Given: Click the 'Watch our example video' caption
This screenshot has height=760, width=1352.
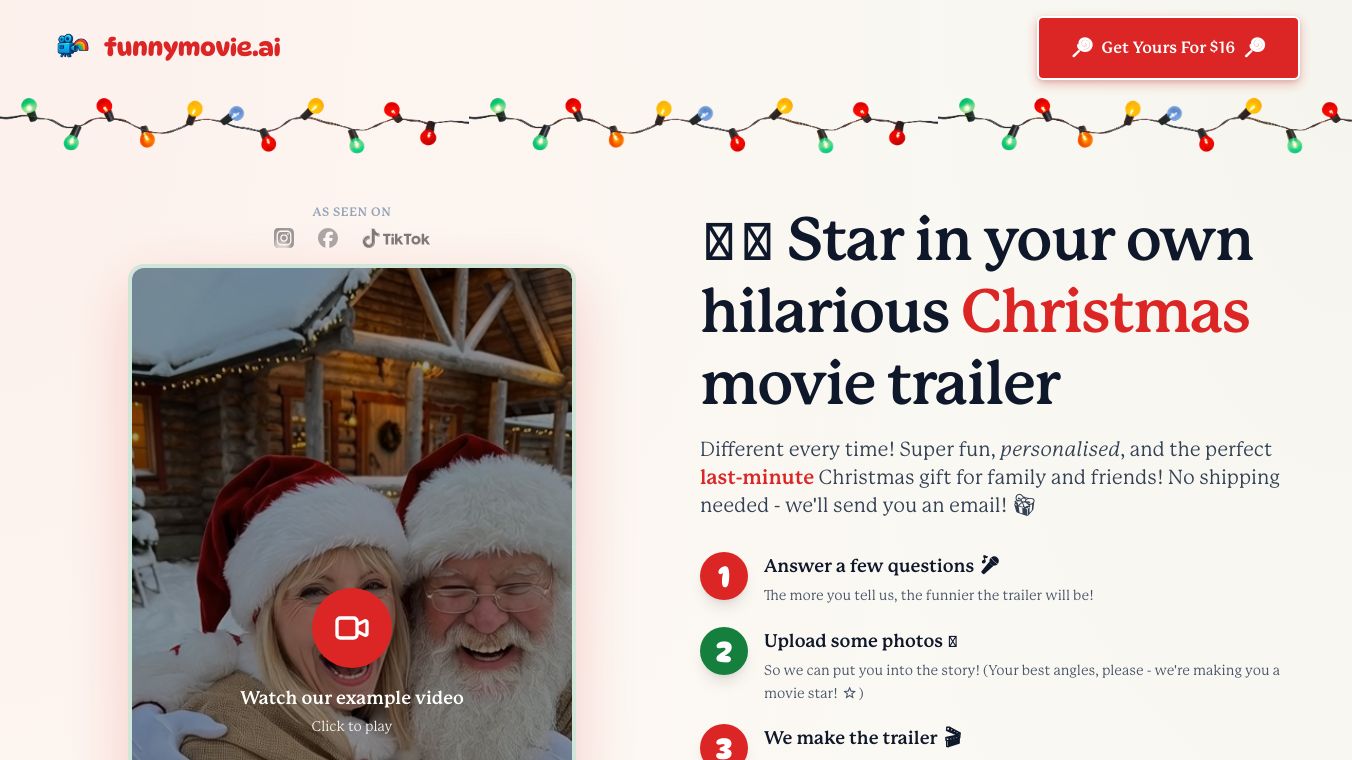Looking at the screenshot, I should coord(352,697).
